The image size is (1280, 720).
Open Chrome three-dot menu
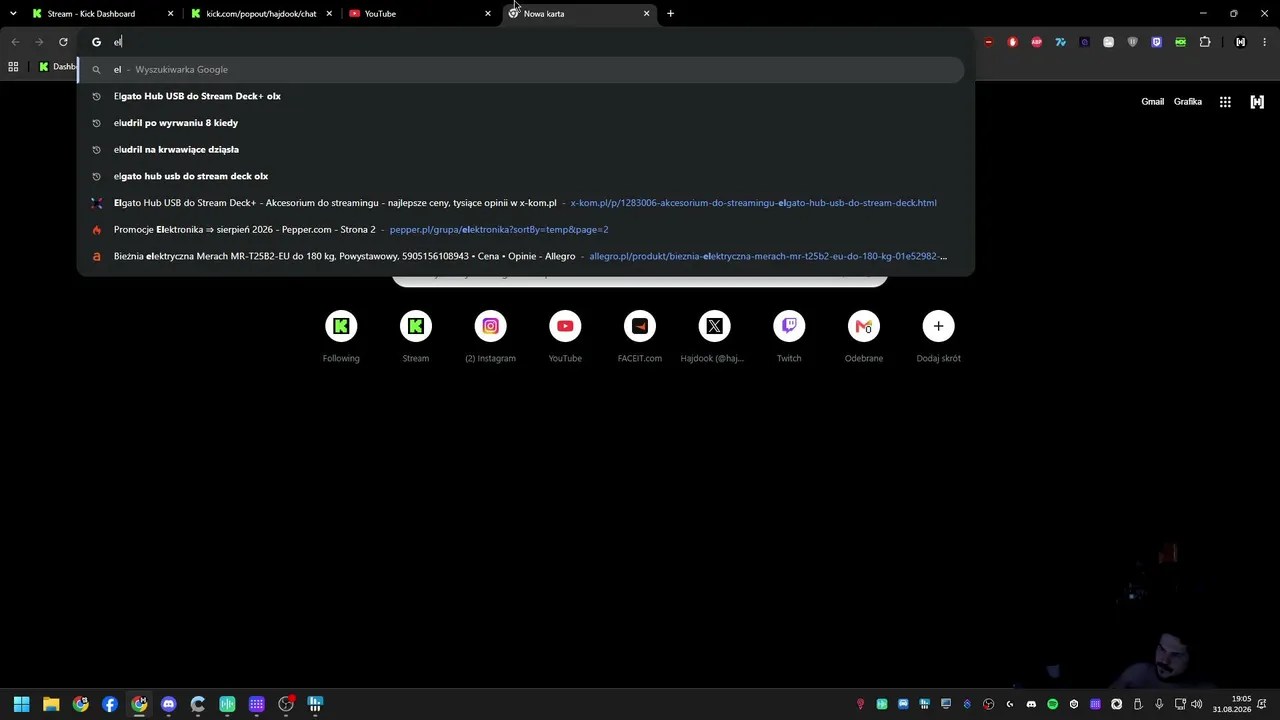1265,42
